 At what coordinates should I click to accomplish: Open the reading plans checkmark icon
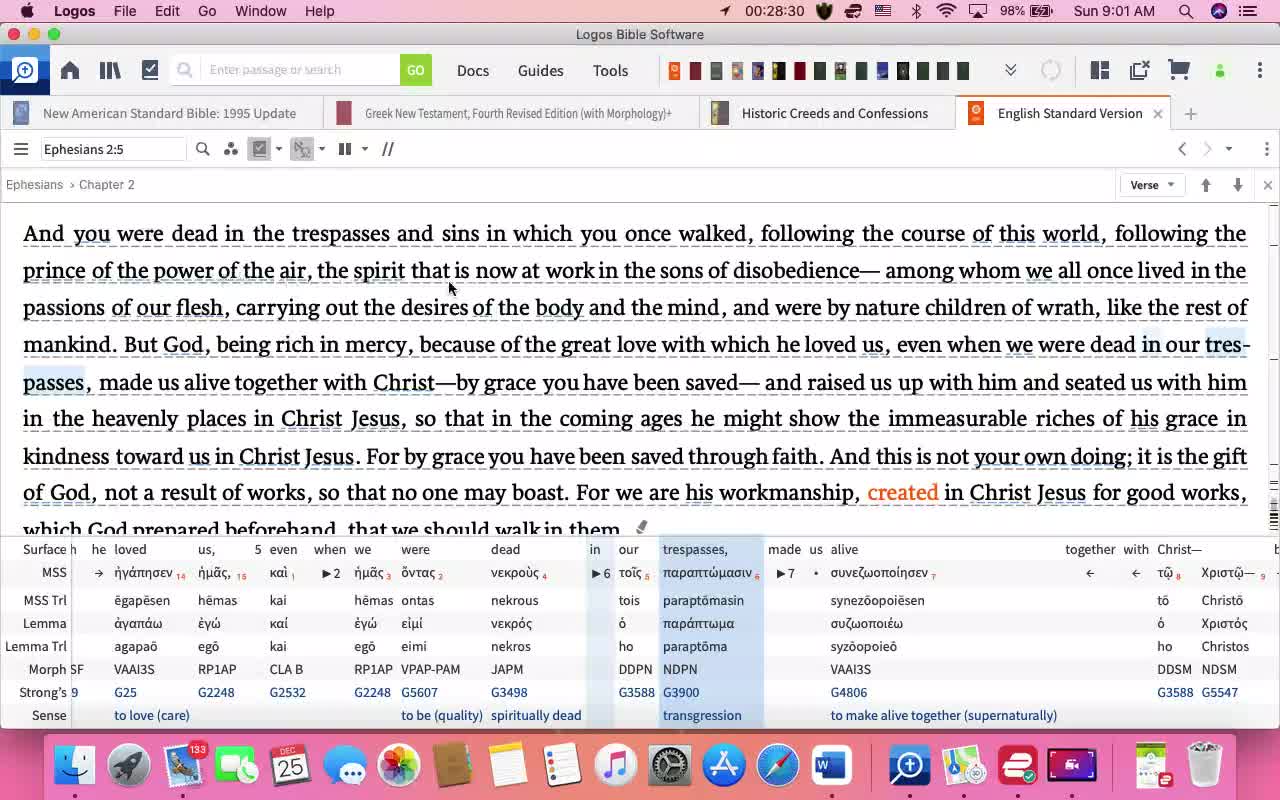(x=150, y=70)
